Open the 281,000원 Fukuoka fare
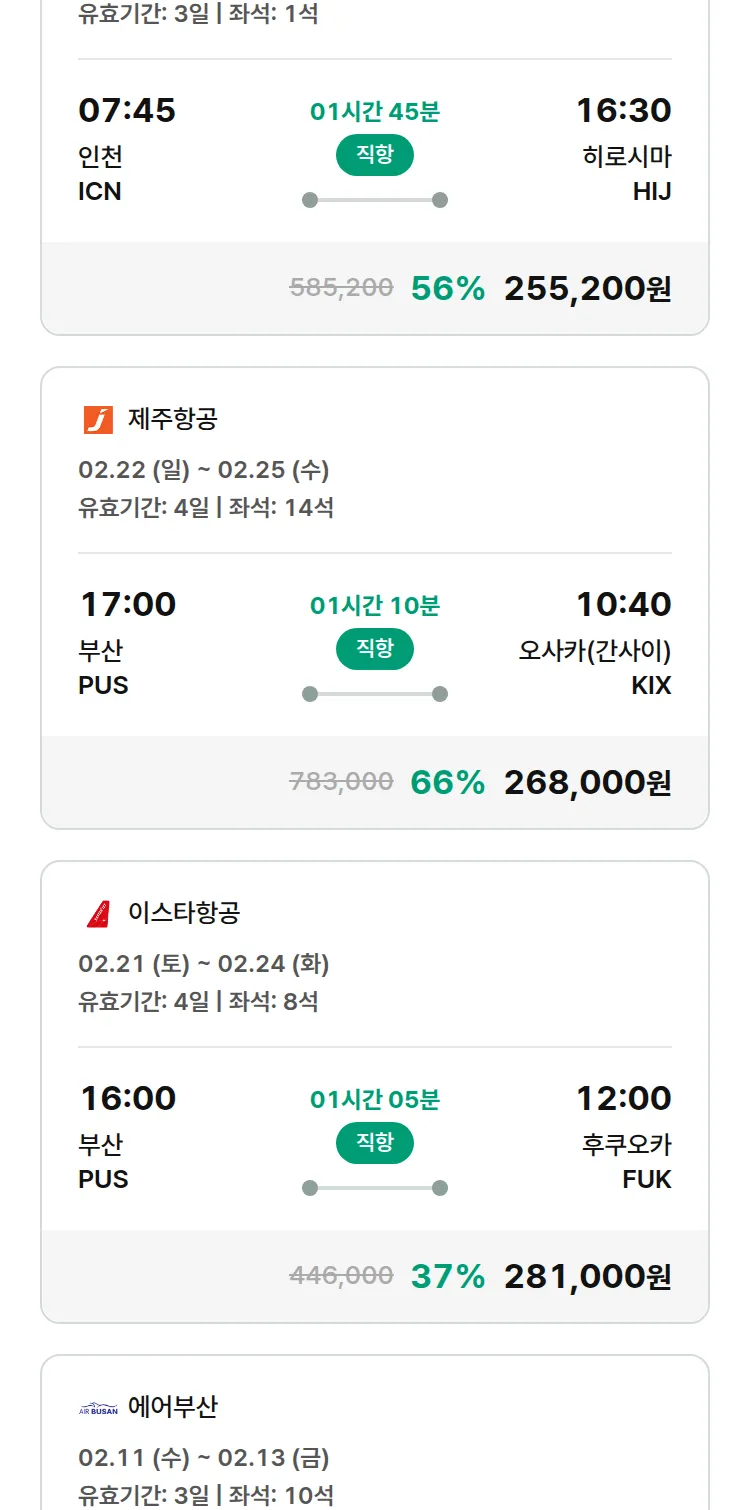 pyautogui.click(x=587, y=1276)
